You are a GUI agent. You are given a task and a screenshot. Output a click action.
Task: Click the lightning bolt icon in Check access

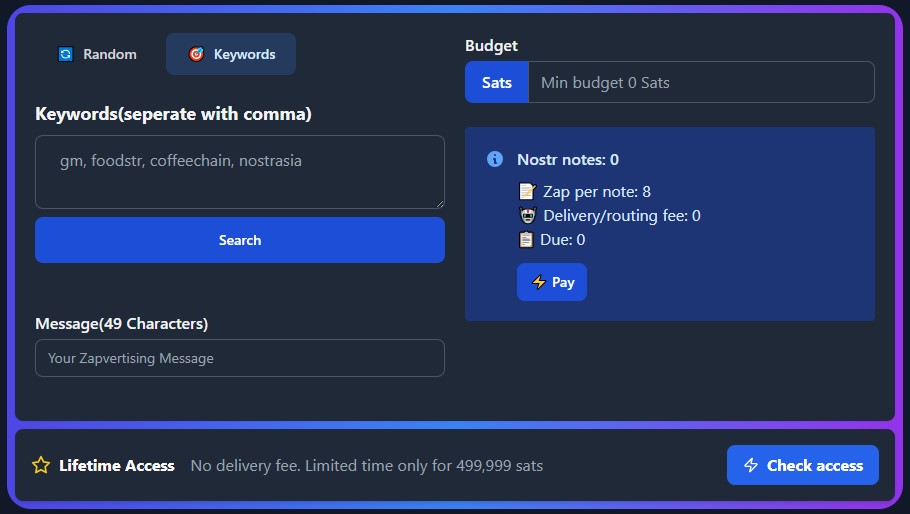click(x=751, y=465)
